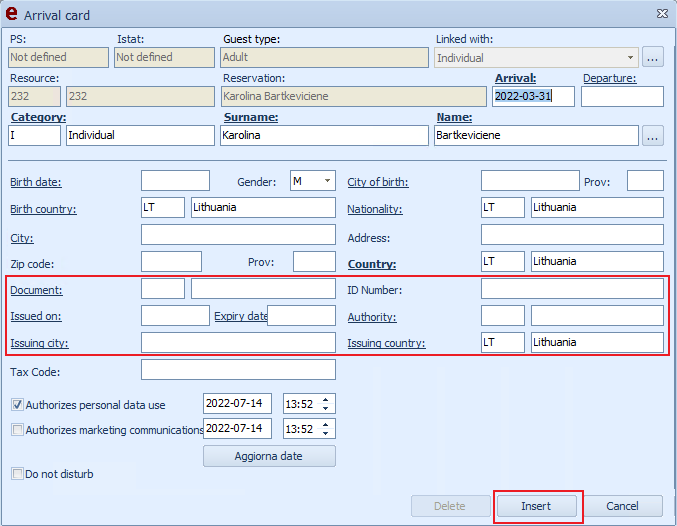
Task: Focus the Arrival date field
Action: (533, 96)
